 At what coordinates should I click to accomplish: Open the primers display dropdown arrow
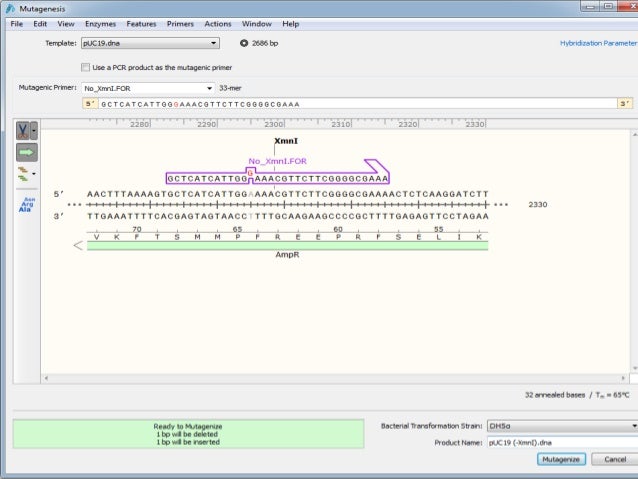click(34, 174)
